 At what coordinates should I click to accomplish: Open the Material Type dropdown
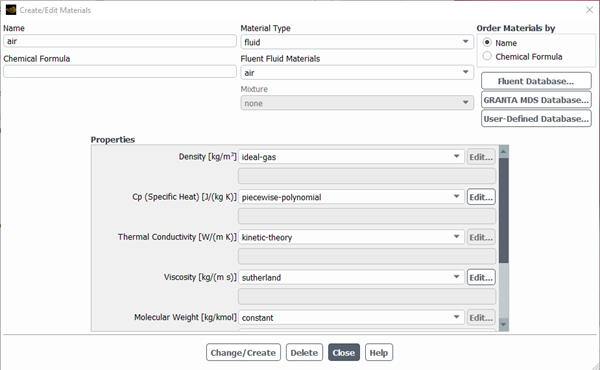357,42
